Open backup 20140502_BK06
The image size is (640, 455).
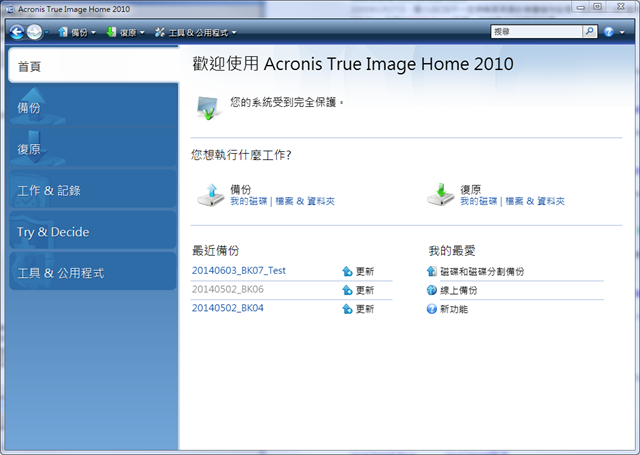pyautogui.click(x=228, y=289)
